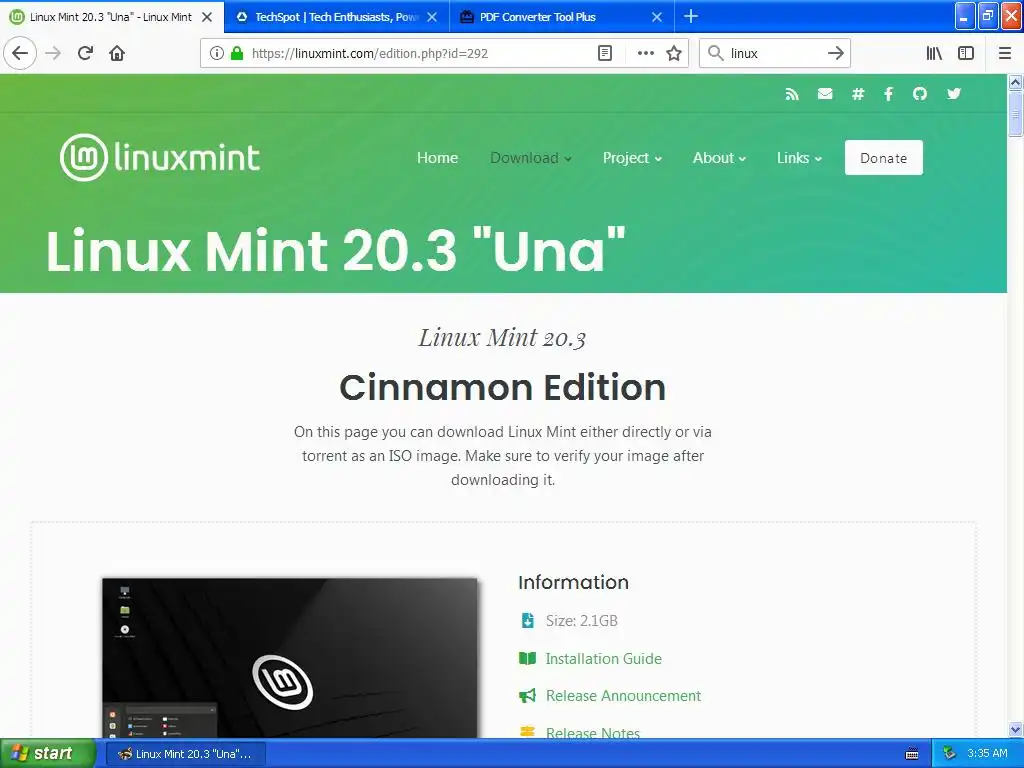Open the Release Announcement link
1024x768 pixels.
tap(623, 696)
